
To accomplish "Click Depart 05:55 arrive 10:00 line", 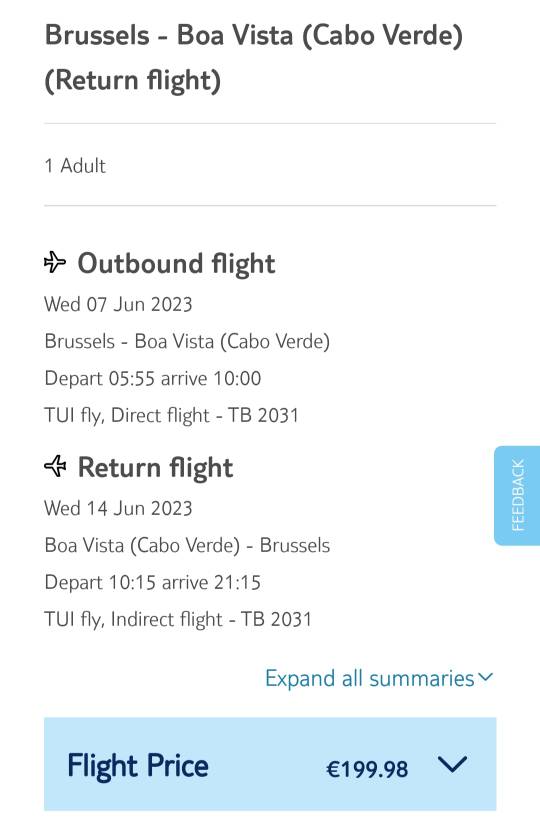I will pos(153,378).
